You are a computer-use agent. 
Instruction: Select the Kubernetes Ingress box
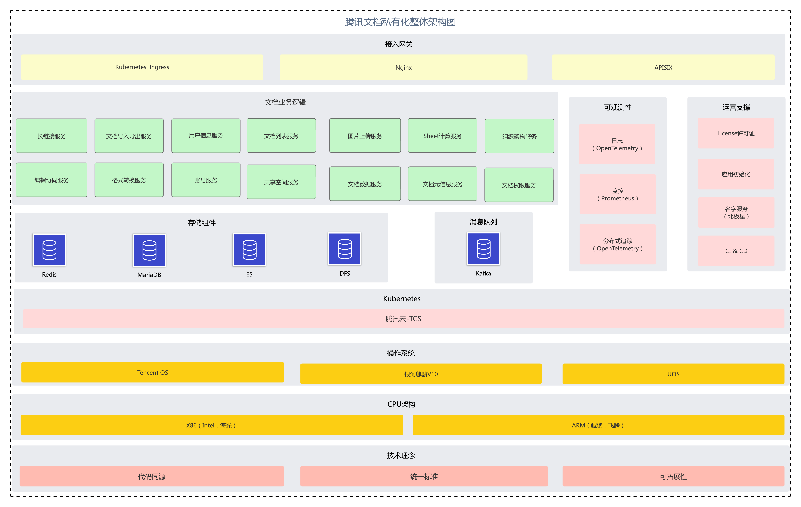click(x=142, y=67)
